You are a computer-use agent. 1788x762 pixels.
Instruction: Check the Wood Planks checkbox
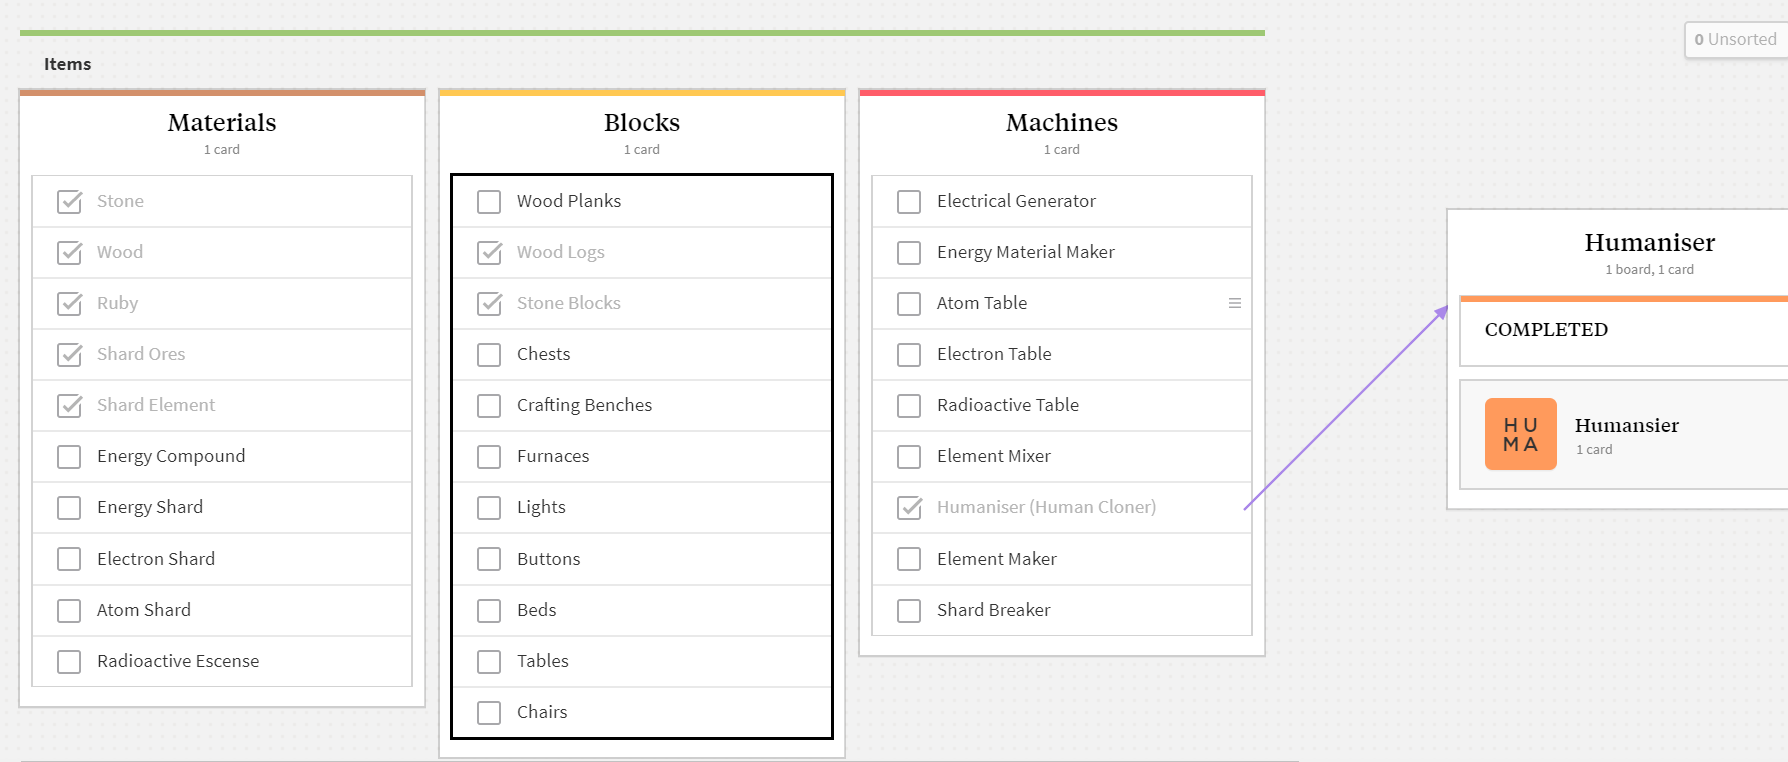pyautogui.click(x=489, y=202)
